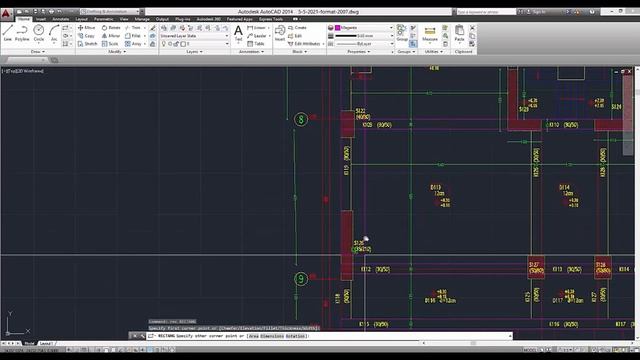Open the Express Tools ribbon tab
This screenshot has height=360, width=640.
tap(271, 19)
